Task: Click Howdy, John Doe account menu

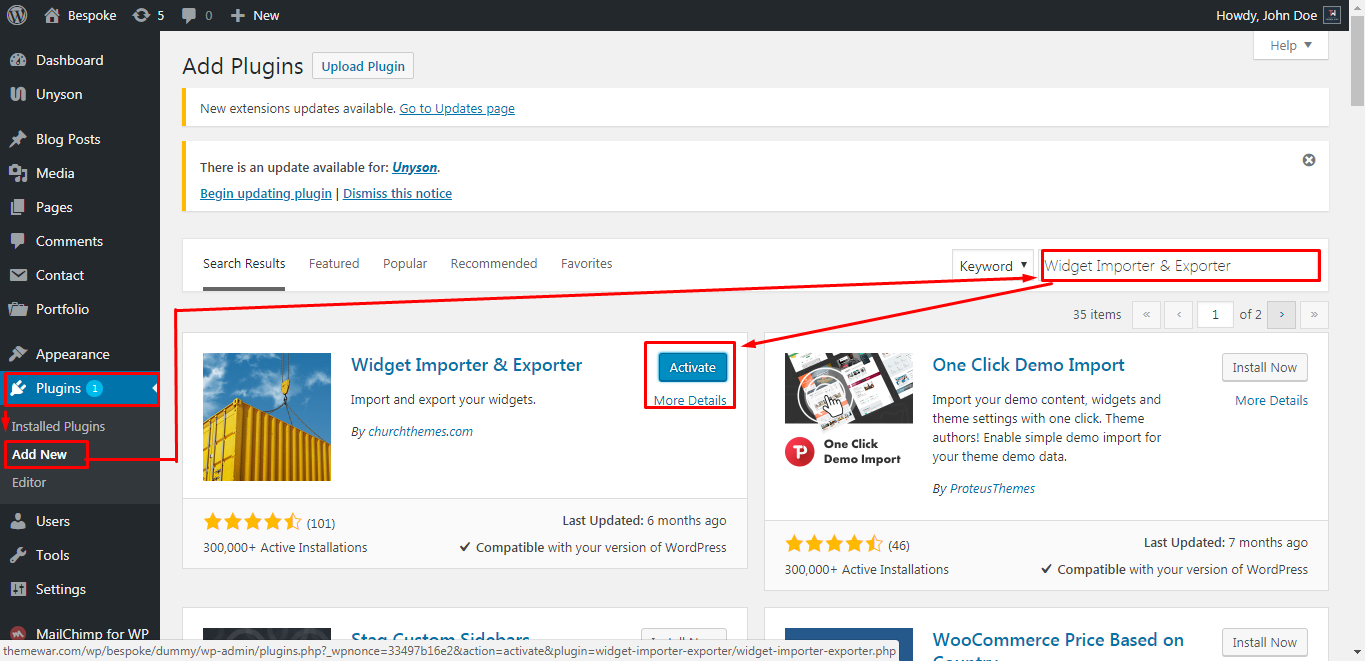Action: (1278, 15)
